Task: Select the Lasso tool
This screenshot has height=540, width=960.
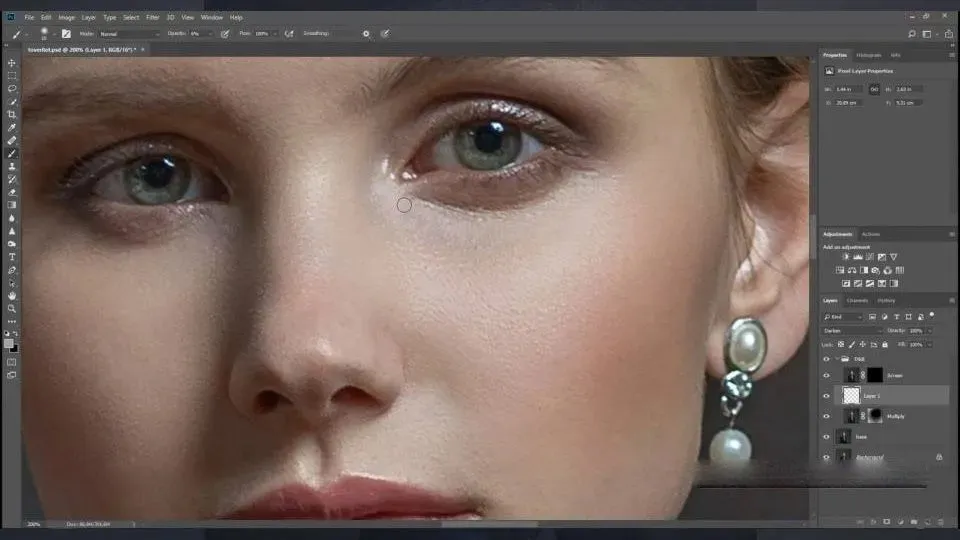Action: click(12, 89)
